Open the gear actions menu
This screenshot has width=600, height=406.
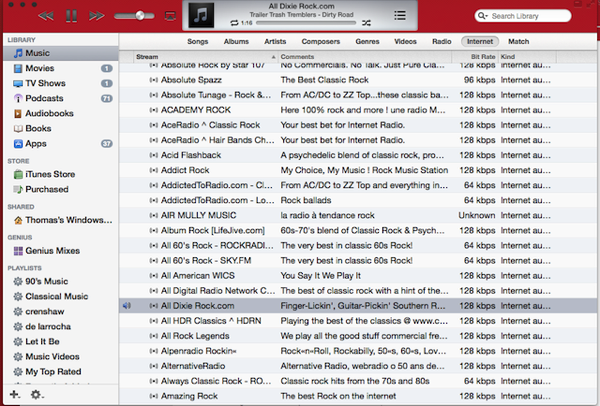[x=37, y=395]
